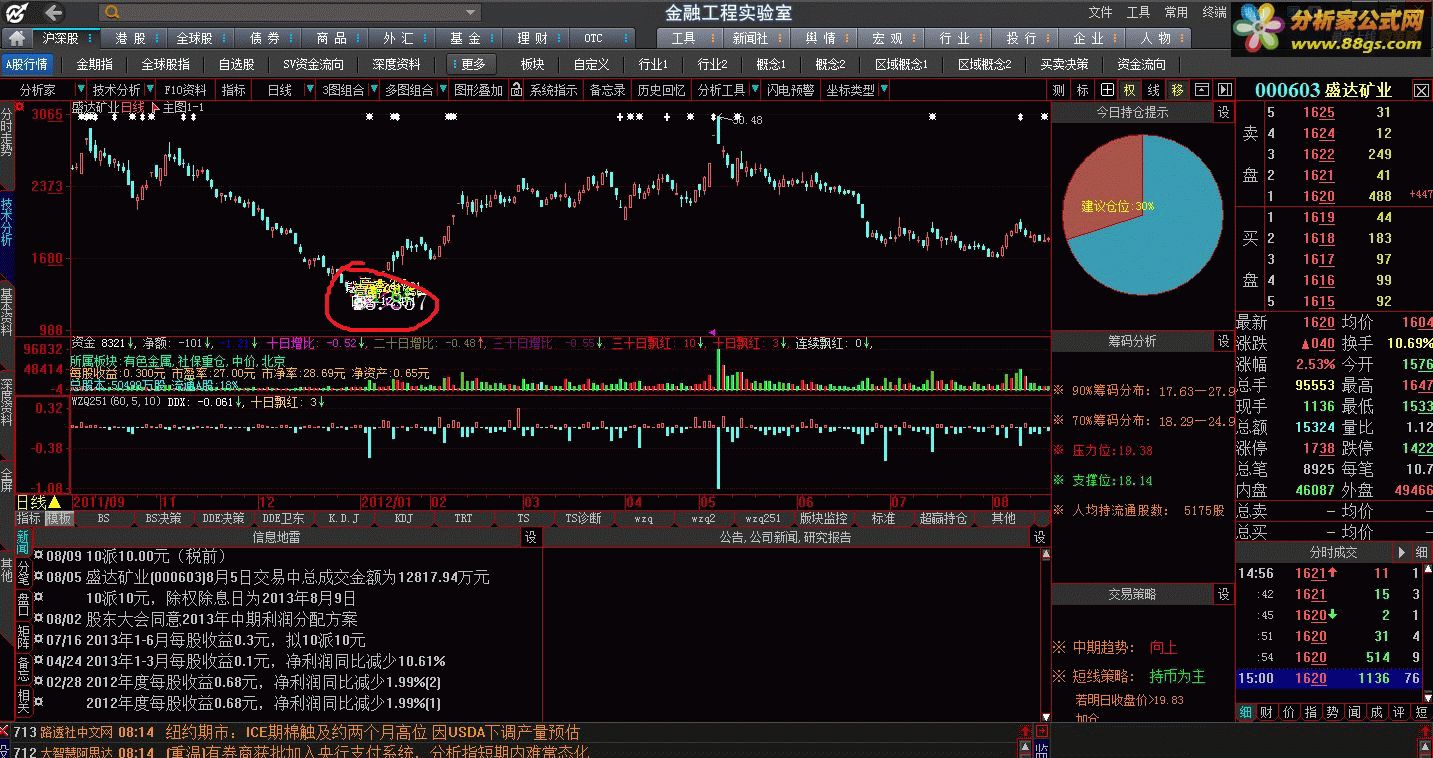Click the crosshair grid icon

pyautogui.click(x=1107, y=90)
